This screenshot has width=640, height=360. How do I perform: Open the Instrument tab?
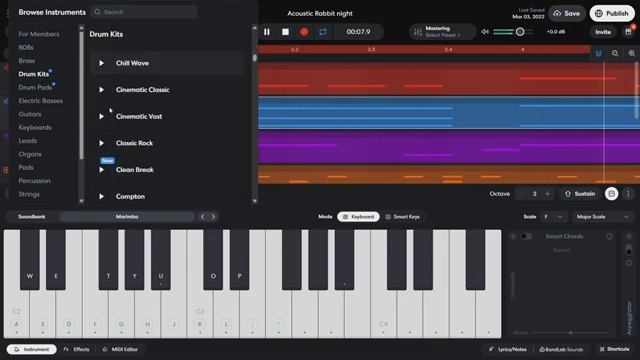pos(31,349)
